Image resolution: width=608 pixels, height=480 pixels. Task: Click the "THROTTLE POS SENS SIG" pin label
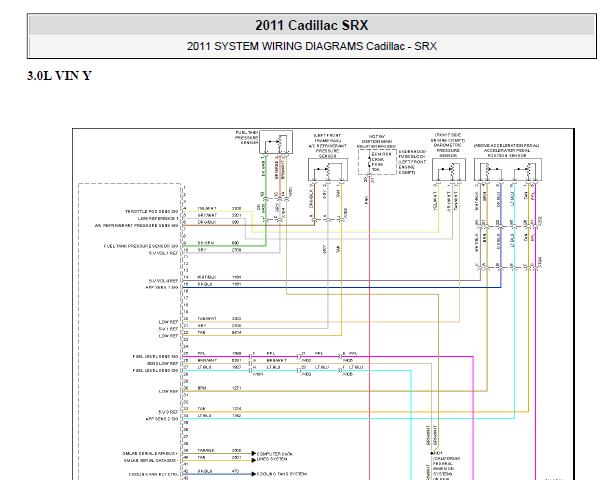(151, 212)
